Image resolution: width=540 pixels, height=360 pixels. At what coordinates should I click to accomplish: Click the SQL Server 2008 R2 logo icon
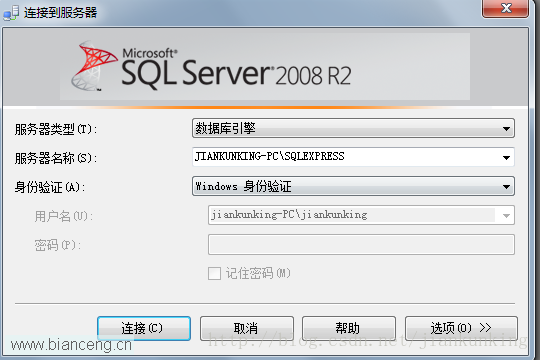[x=94, y=66]
